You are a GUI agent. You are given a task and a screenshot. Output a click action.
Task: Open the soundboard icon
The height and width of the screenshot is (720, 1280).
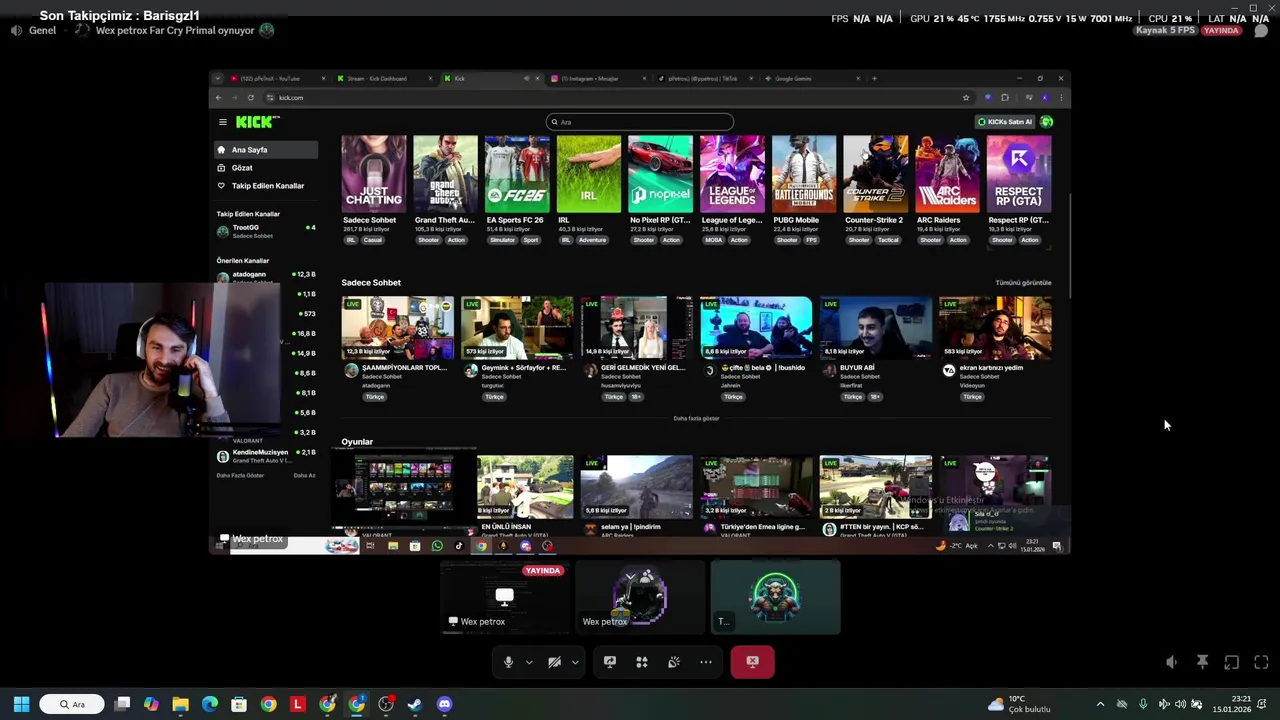(674, 662)
